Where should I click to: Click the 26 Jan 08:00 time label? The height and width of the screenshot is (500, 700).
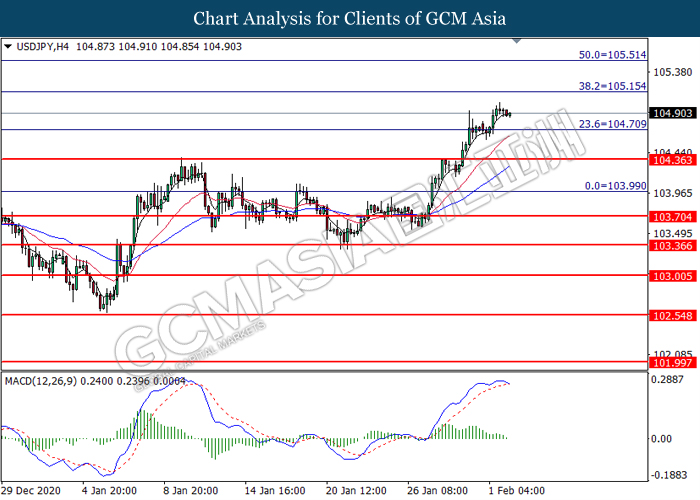point(438,491)
